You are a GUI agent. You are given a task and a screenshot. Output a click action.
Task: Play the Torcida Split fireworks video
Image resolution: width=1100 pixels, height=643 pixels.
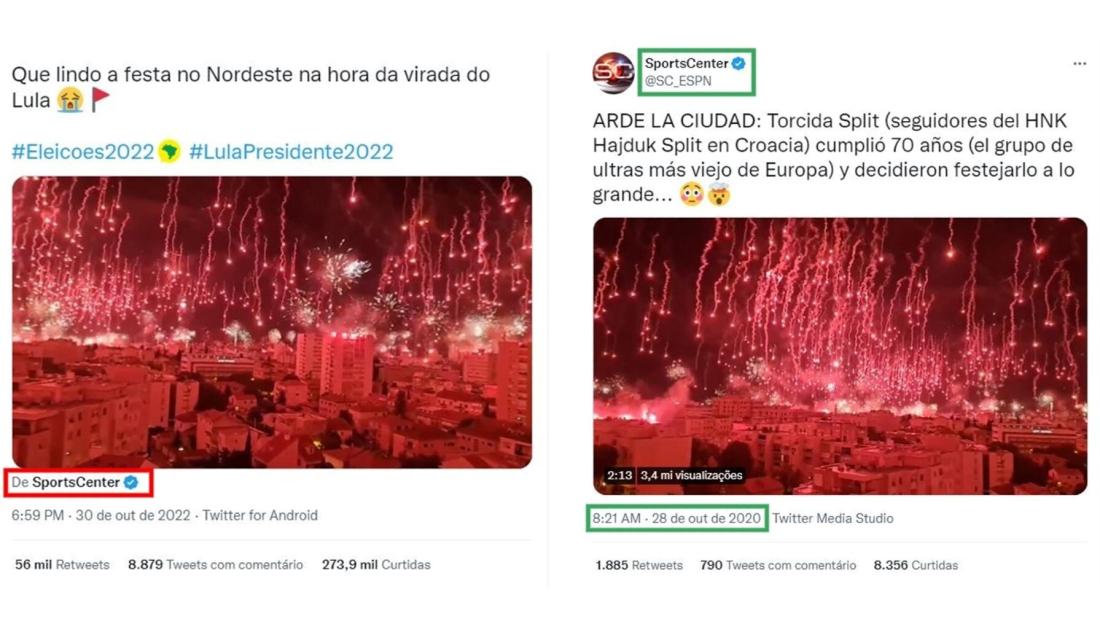(840, 356)
